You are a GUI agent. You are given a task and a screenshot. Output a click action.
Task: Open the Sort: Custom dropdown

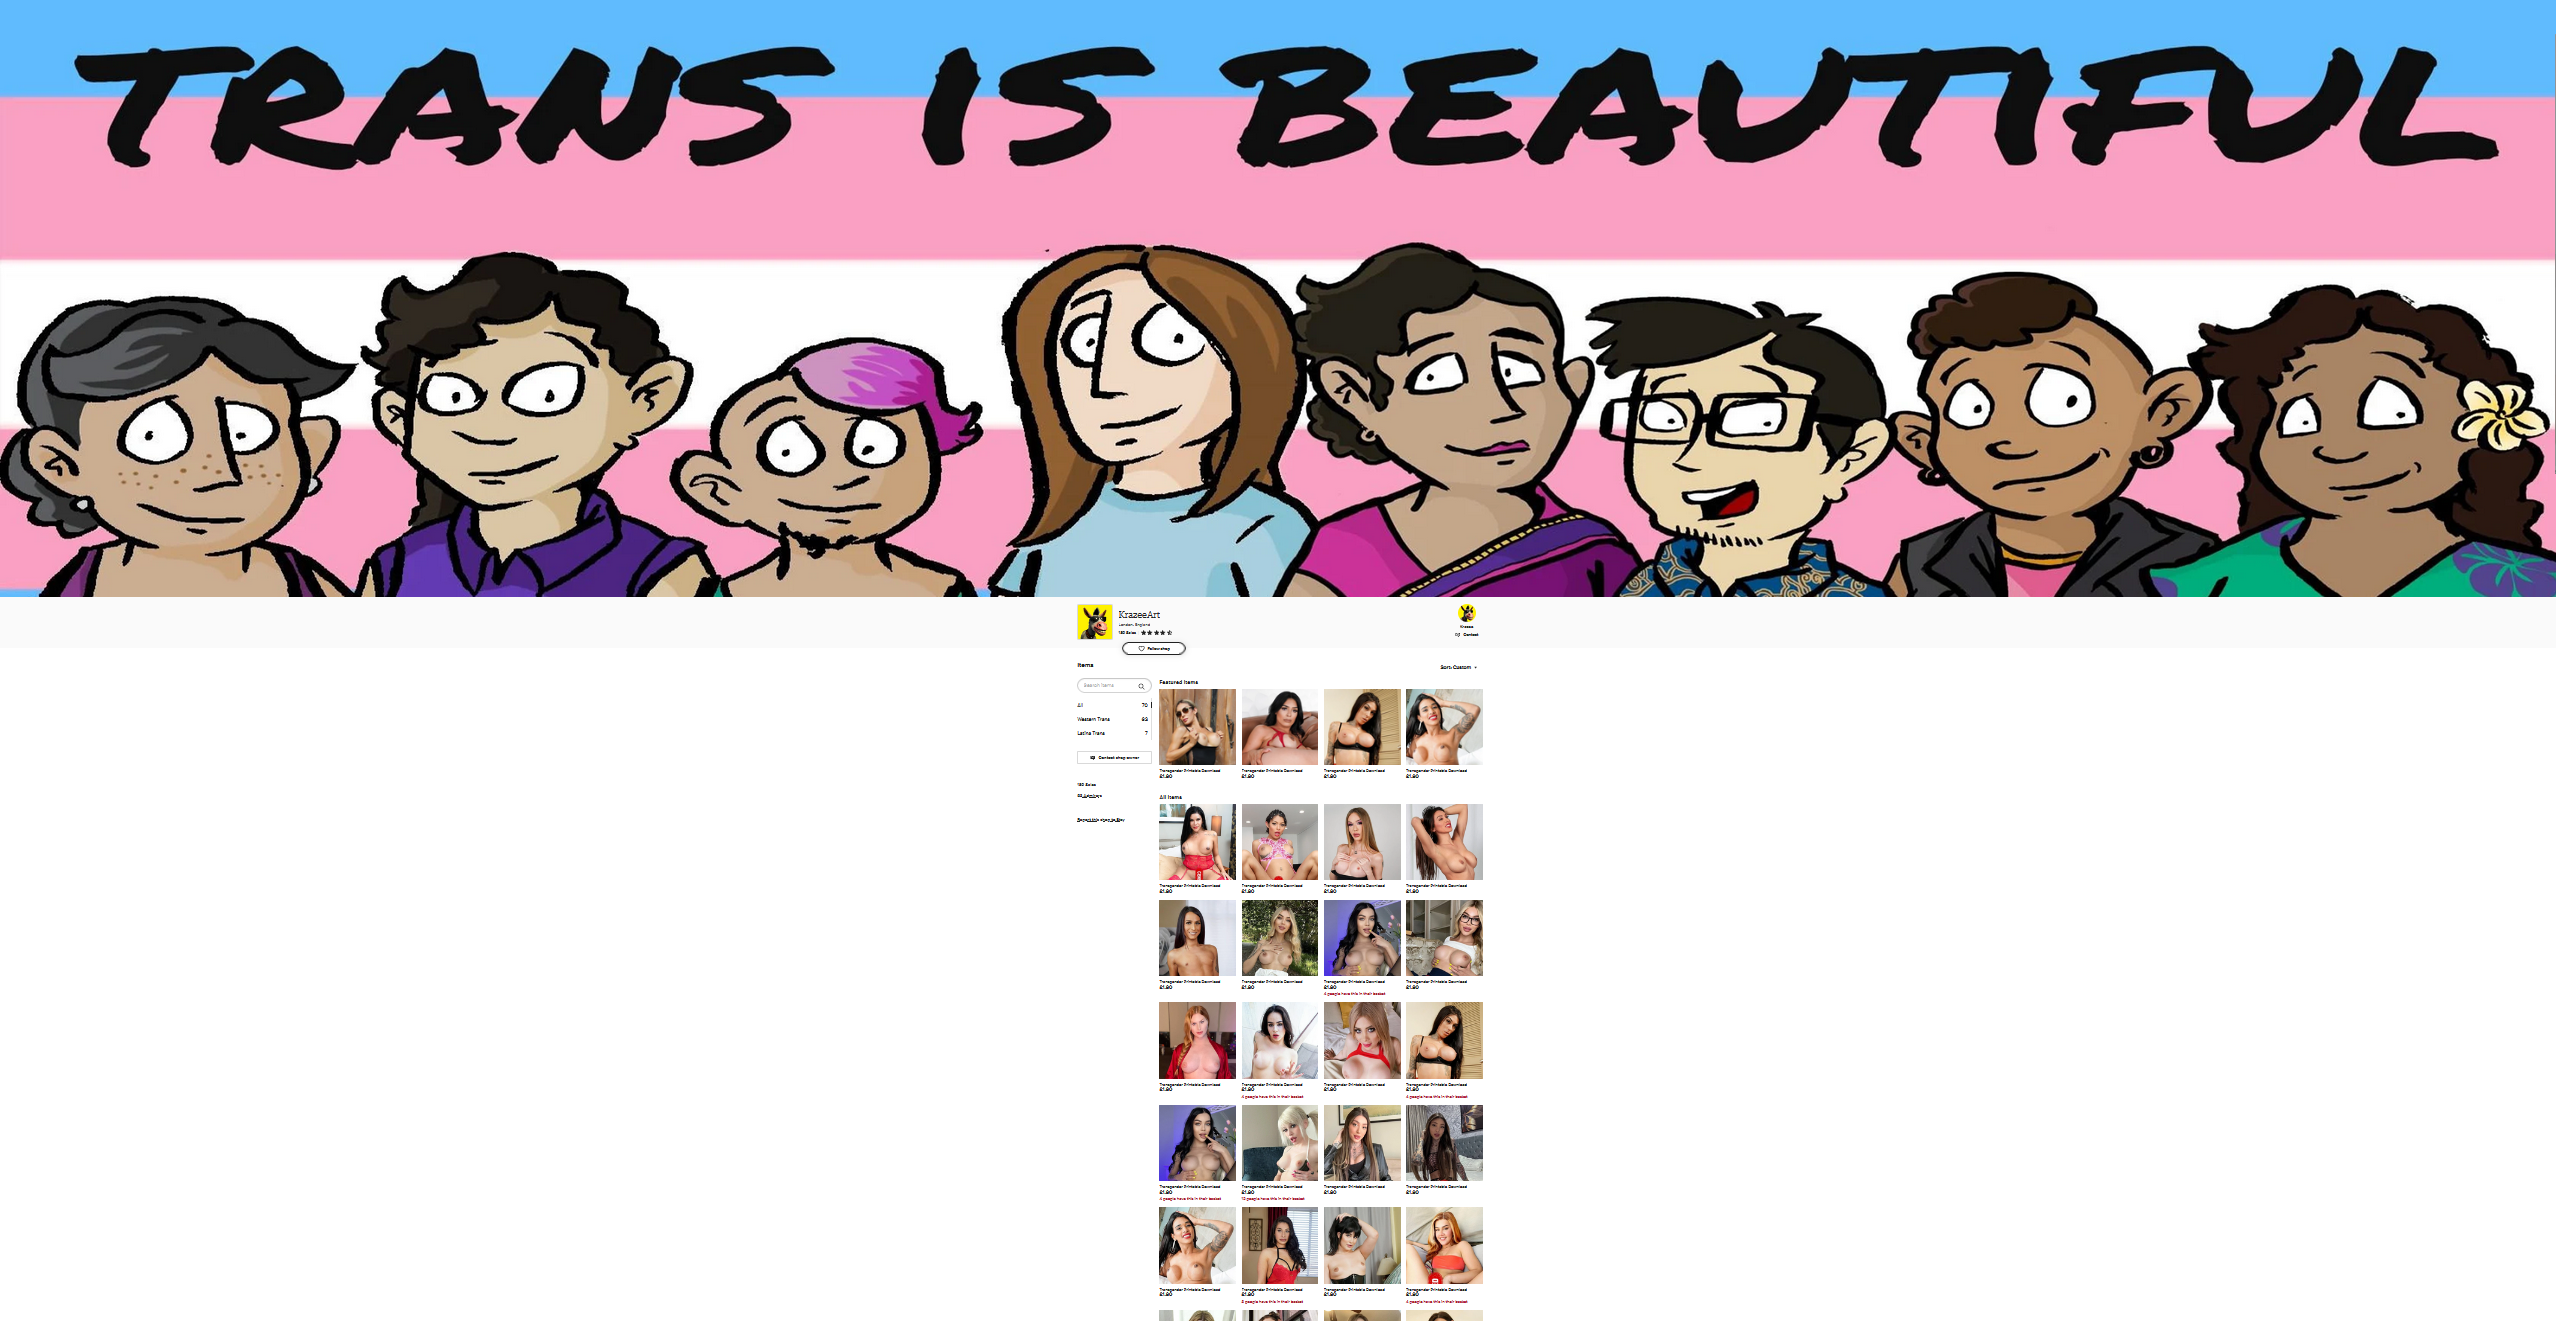coord(1458,667)
